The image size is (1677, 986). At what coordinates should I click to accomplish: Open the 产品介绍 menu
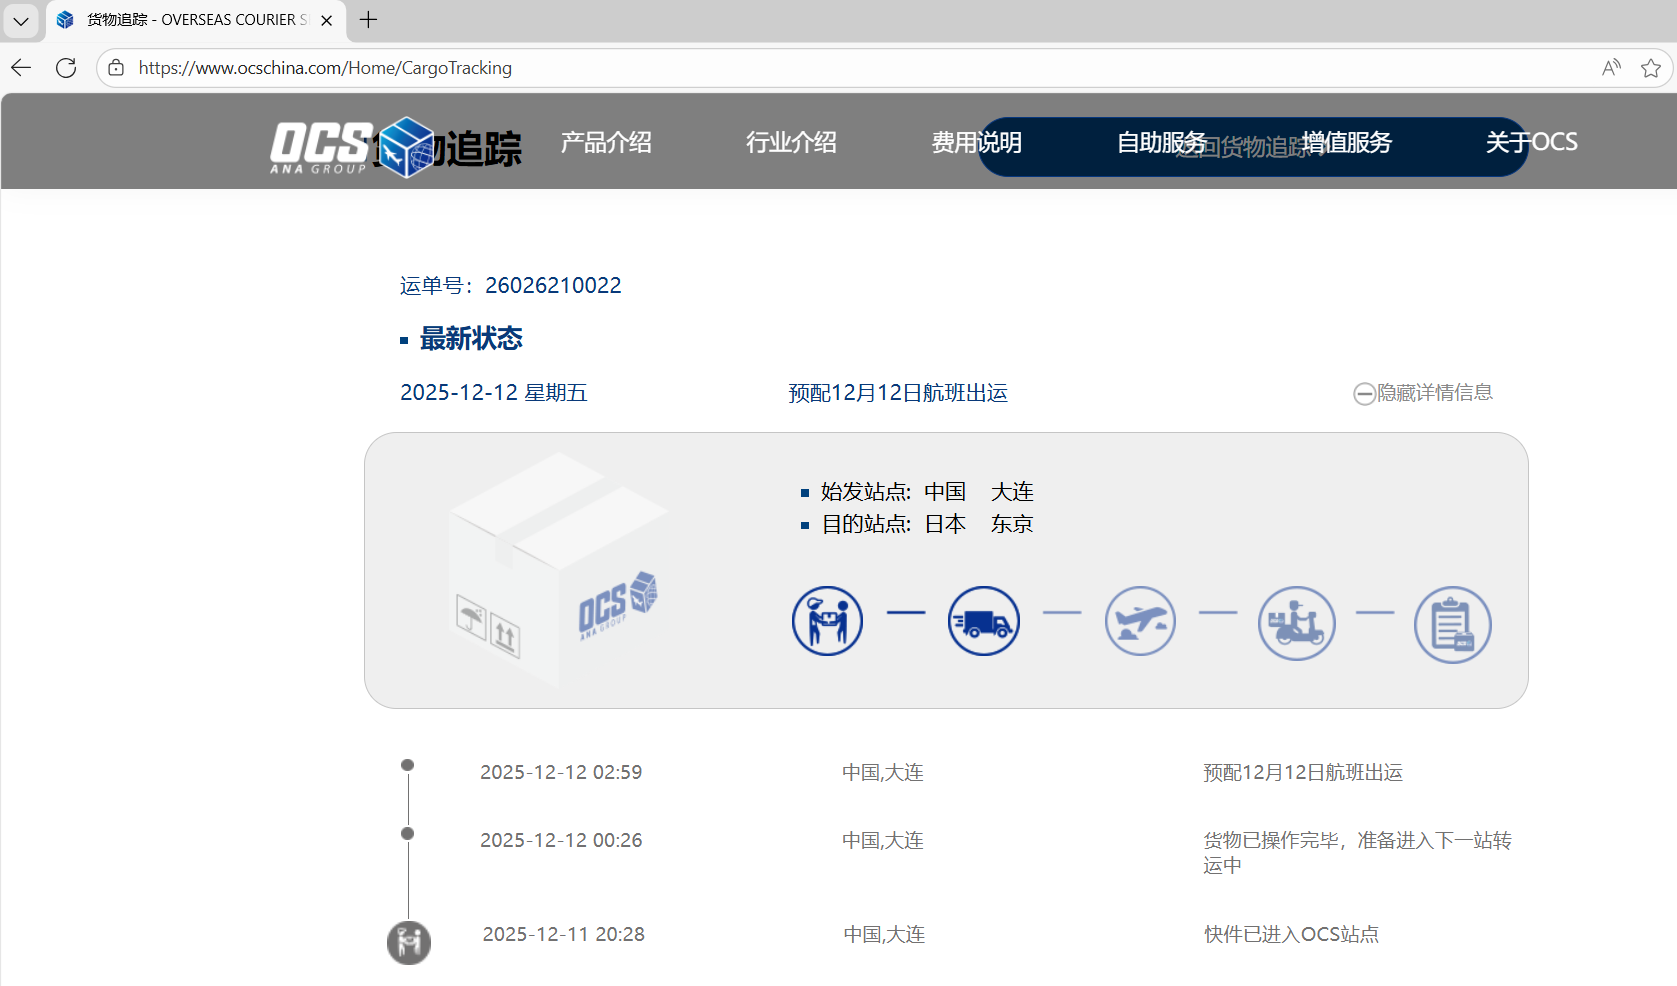pyautogui.click(x=606, y=143)
